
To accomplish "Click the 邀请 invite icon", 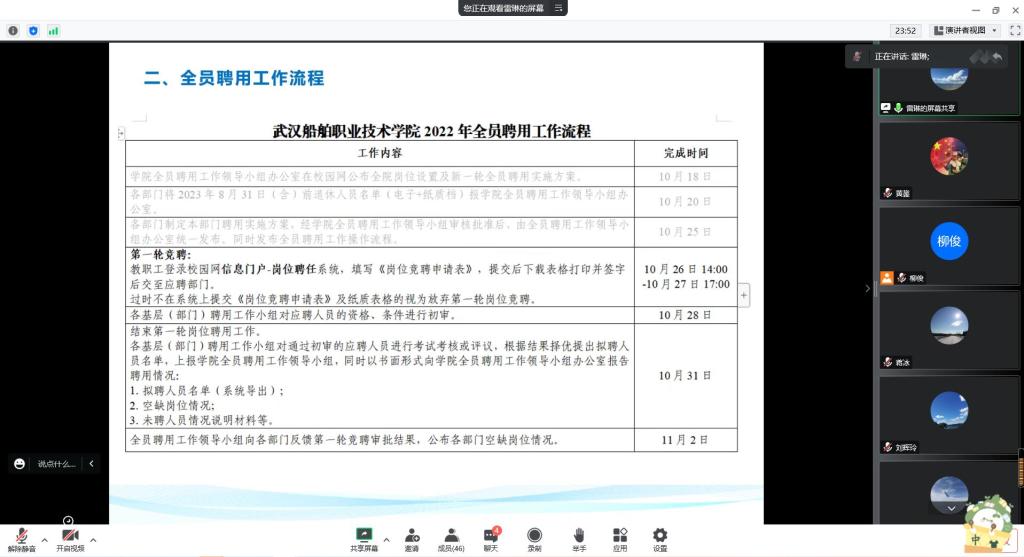I will (x=411, y=538).
